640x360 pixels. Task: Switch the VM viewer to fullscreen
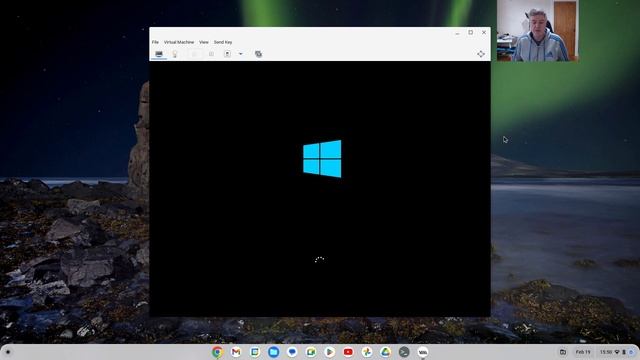[481, 54]
